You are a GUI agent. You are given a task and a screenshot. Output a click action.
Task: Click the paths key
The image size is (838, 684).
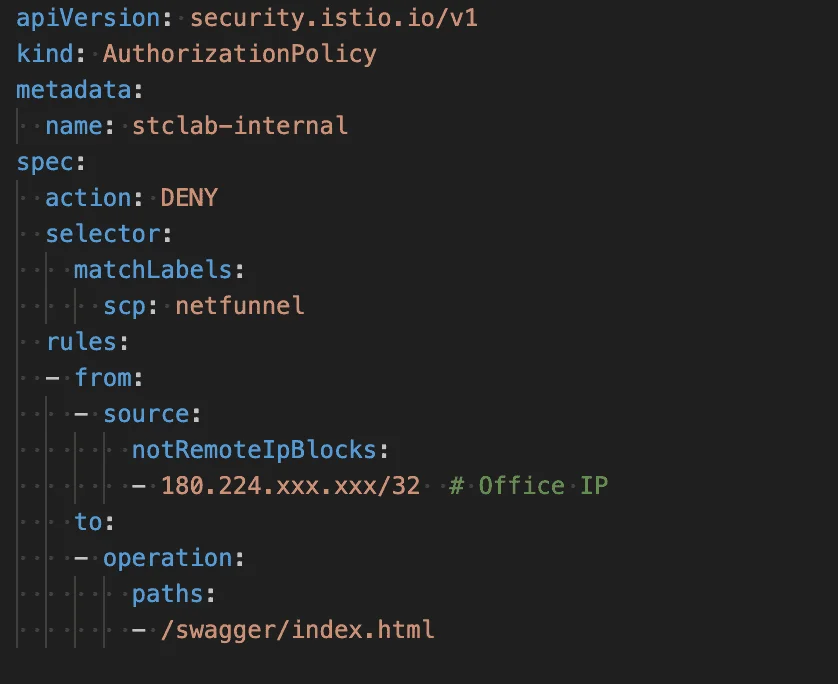[x=167, y=594]
